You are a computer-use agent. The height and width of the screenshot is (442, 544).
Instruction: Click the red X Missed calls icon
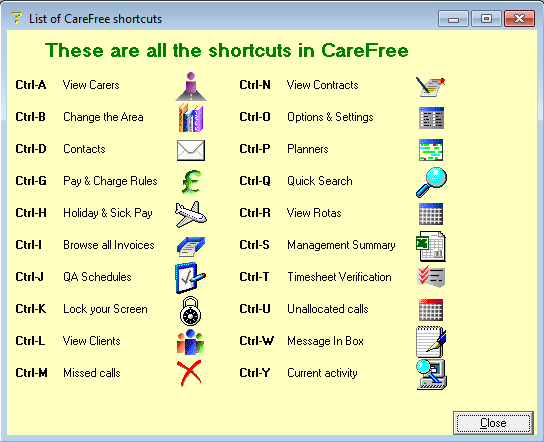(189, 373)
